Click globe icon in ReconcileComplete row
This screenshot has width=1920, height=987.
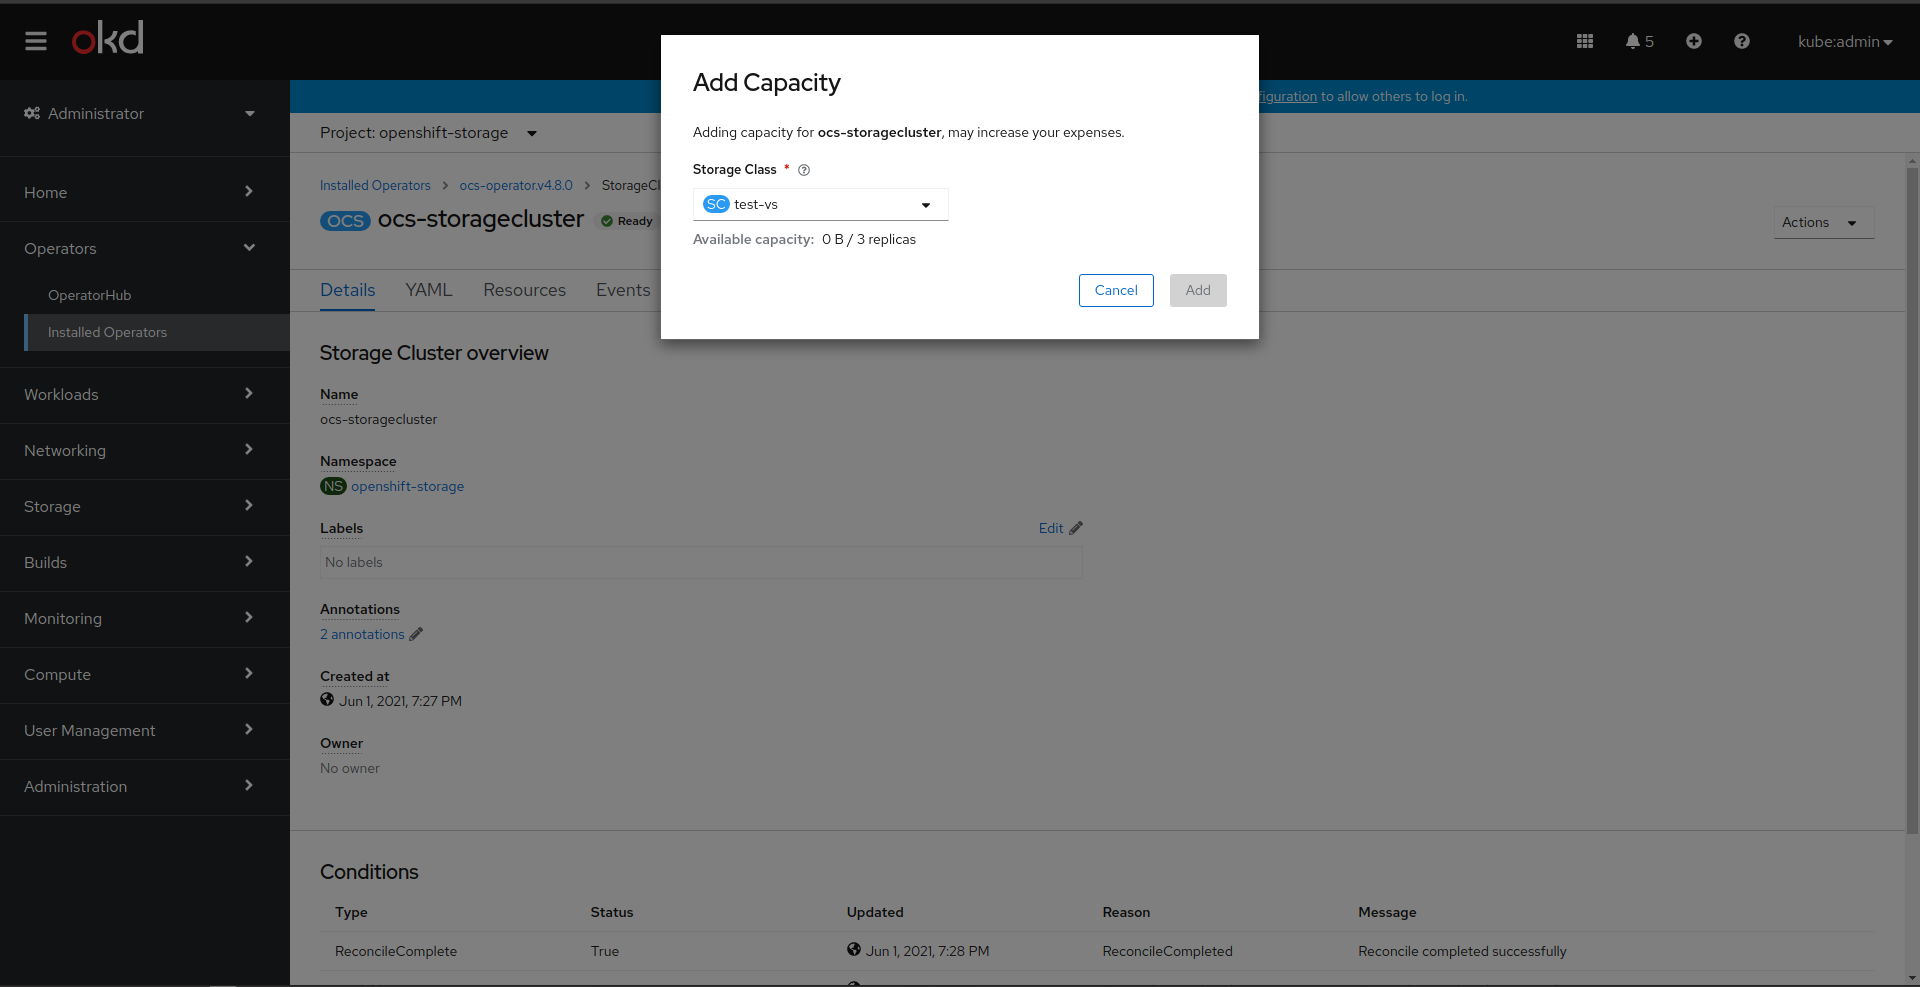click(854, 949)
